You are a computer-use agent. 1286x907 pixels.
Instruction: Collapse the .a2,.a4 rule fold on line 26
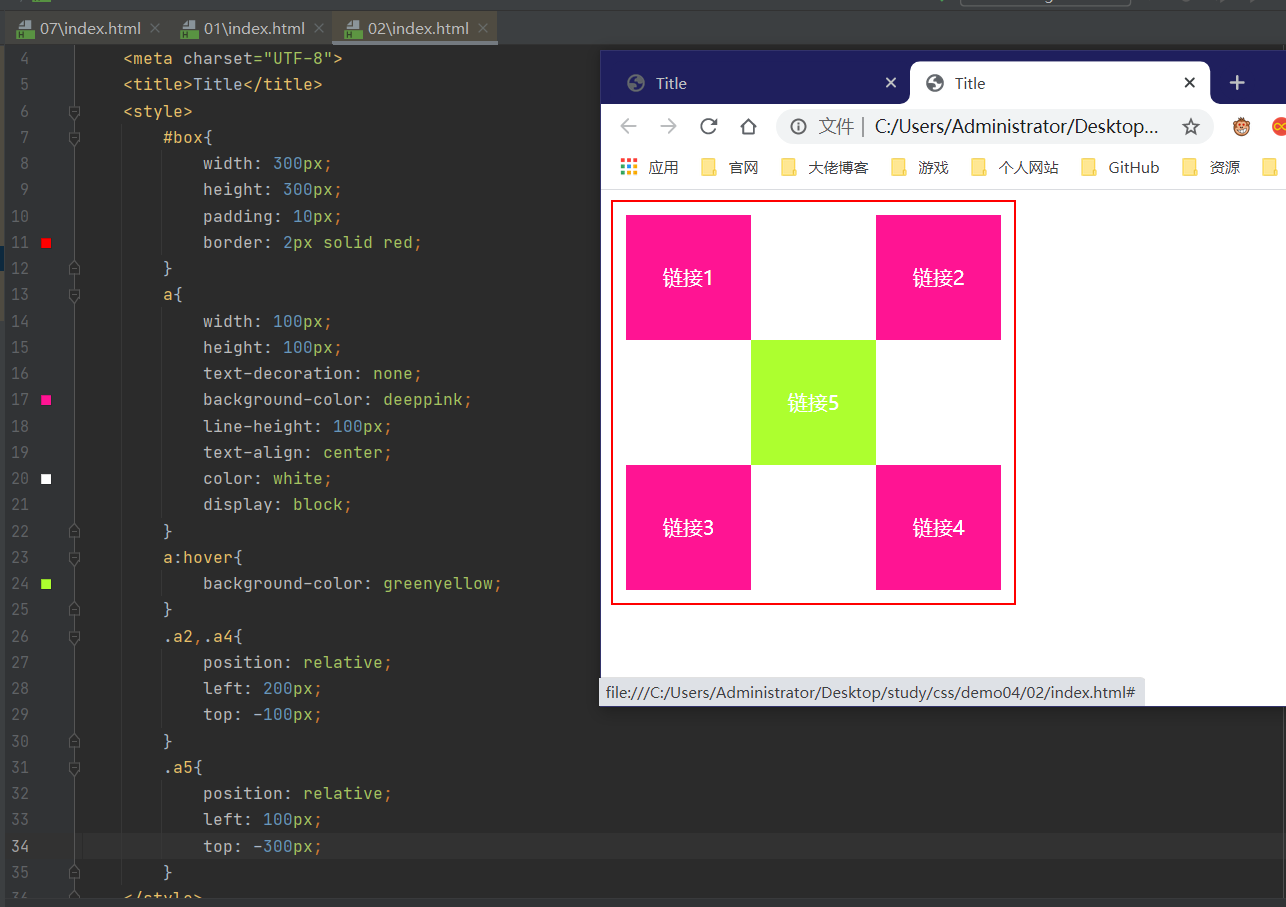click(74, 636)
